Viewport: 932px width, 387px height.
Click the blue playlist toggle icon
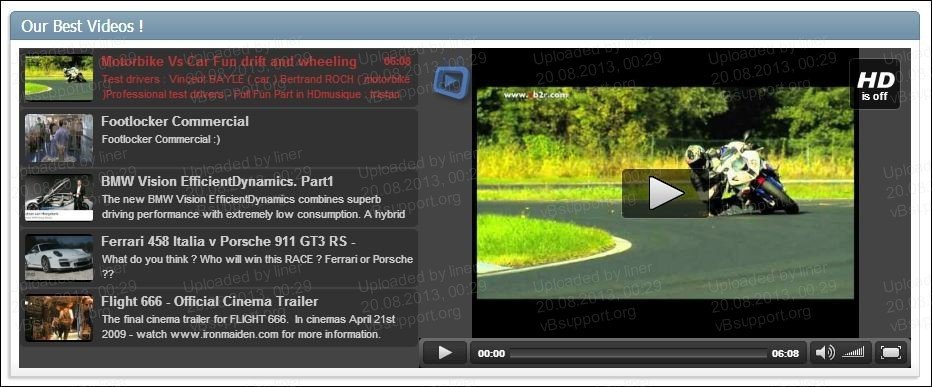click(451, 82)
